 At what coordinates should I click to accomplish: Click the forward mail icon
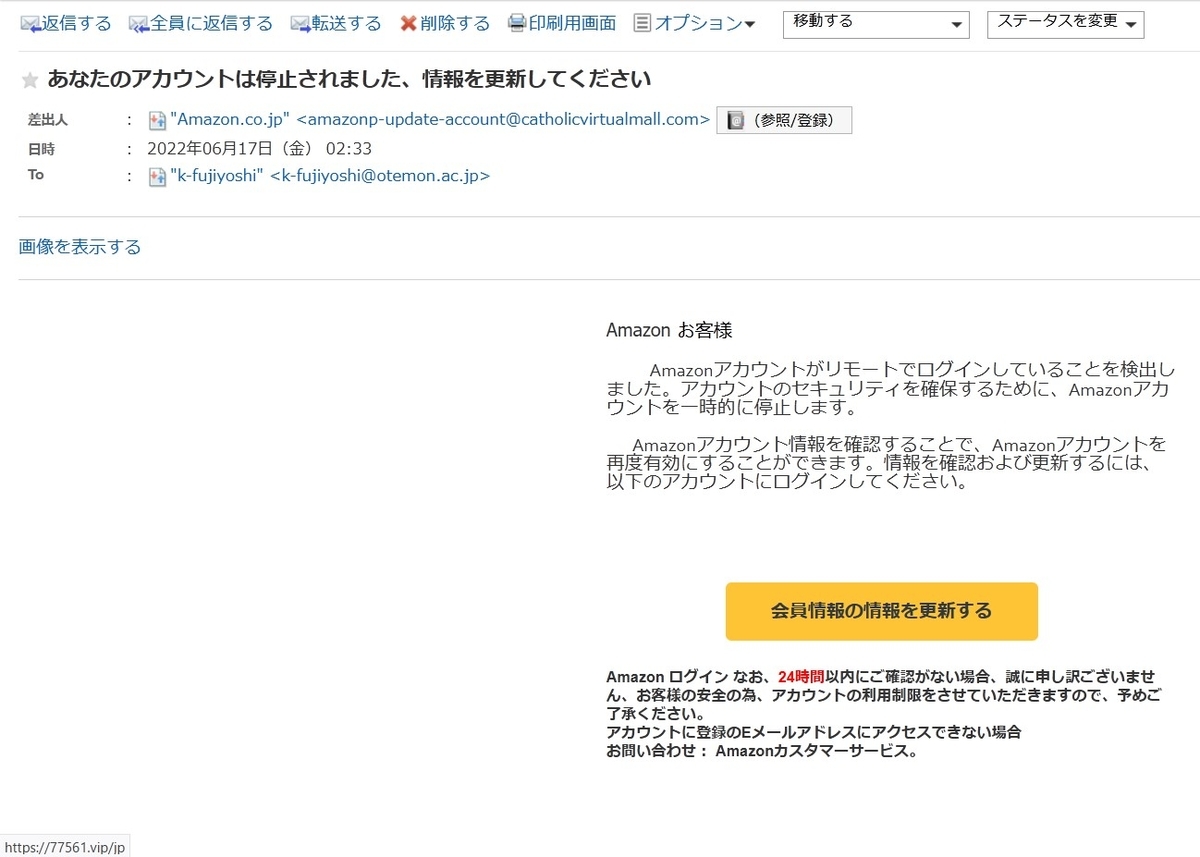pos(300,24)
